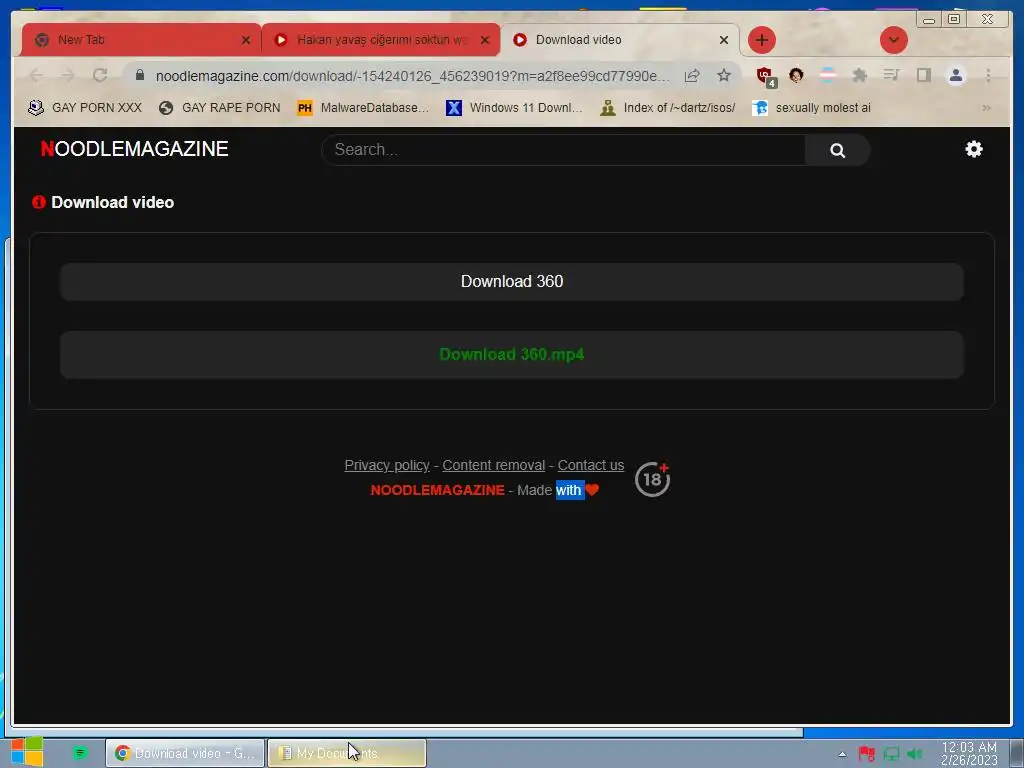Open the Extensions puzzle-piece menu

[x=859, y=76]
